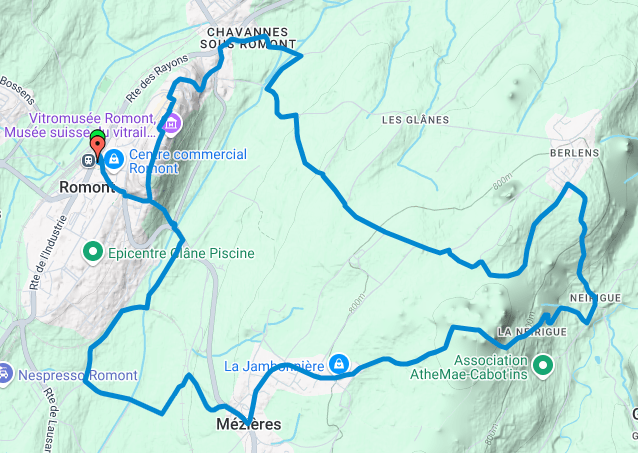The image size is (638, 453).
Task: Click the Centre commercial Romont shopping icon
Action: click(114, 160)
